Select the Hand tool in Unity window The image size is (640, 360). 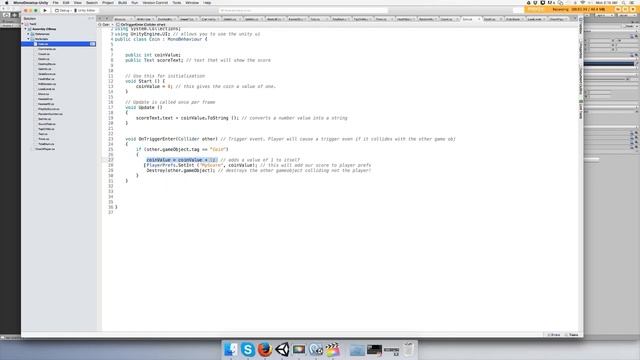[6, 15]
